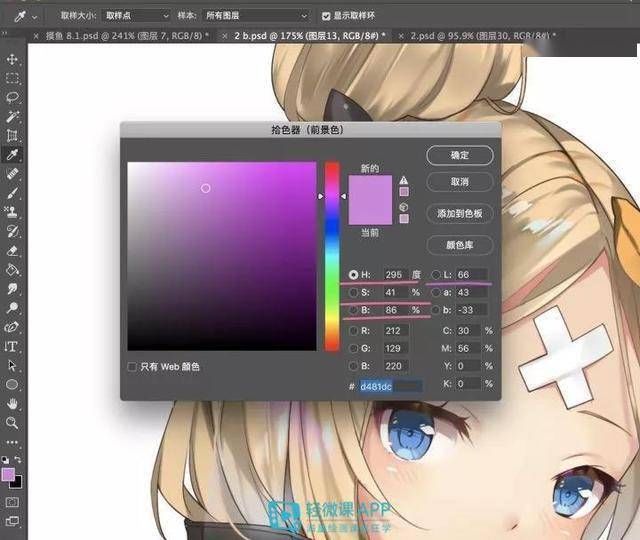This screenshot has width=640, height=540.
Task: Select the History Brush tool
Action: (x=12, y=231)
